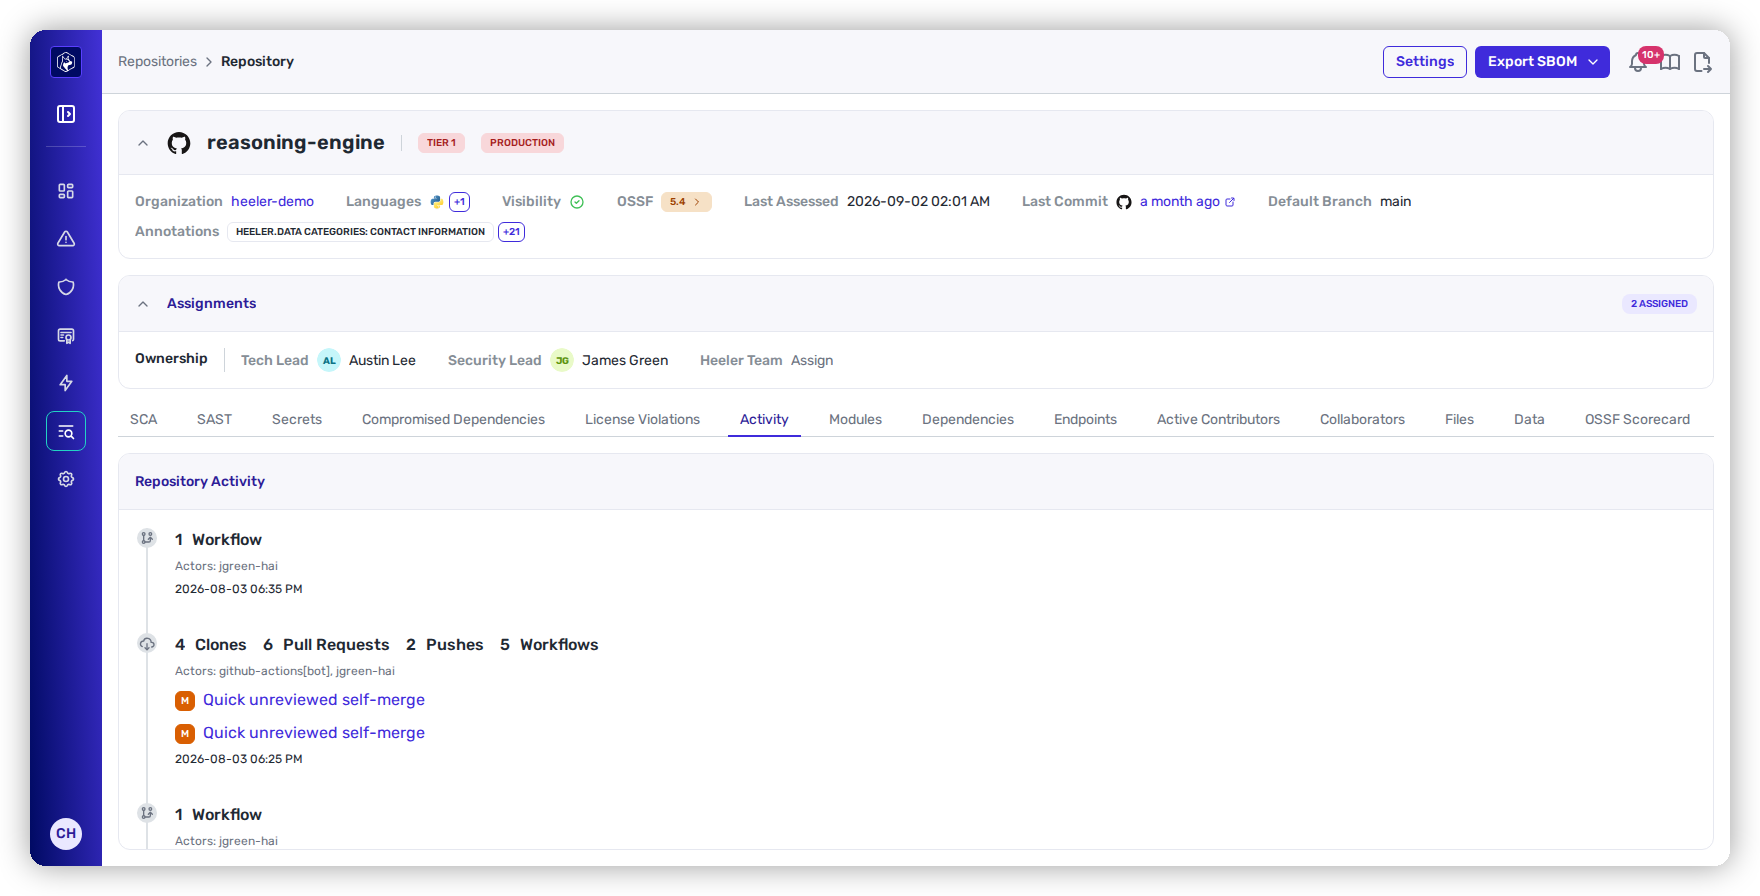The width and height of the screenshot is (1760, 896).
Task: Select the Activity tab
Action: [764, 419]
